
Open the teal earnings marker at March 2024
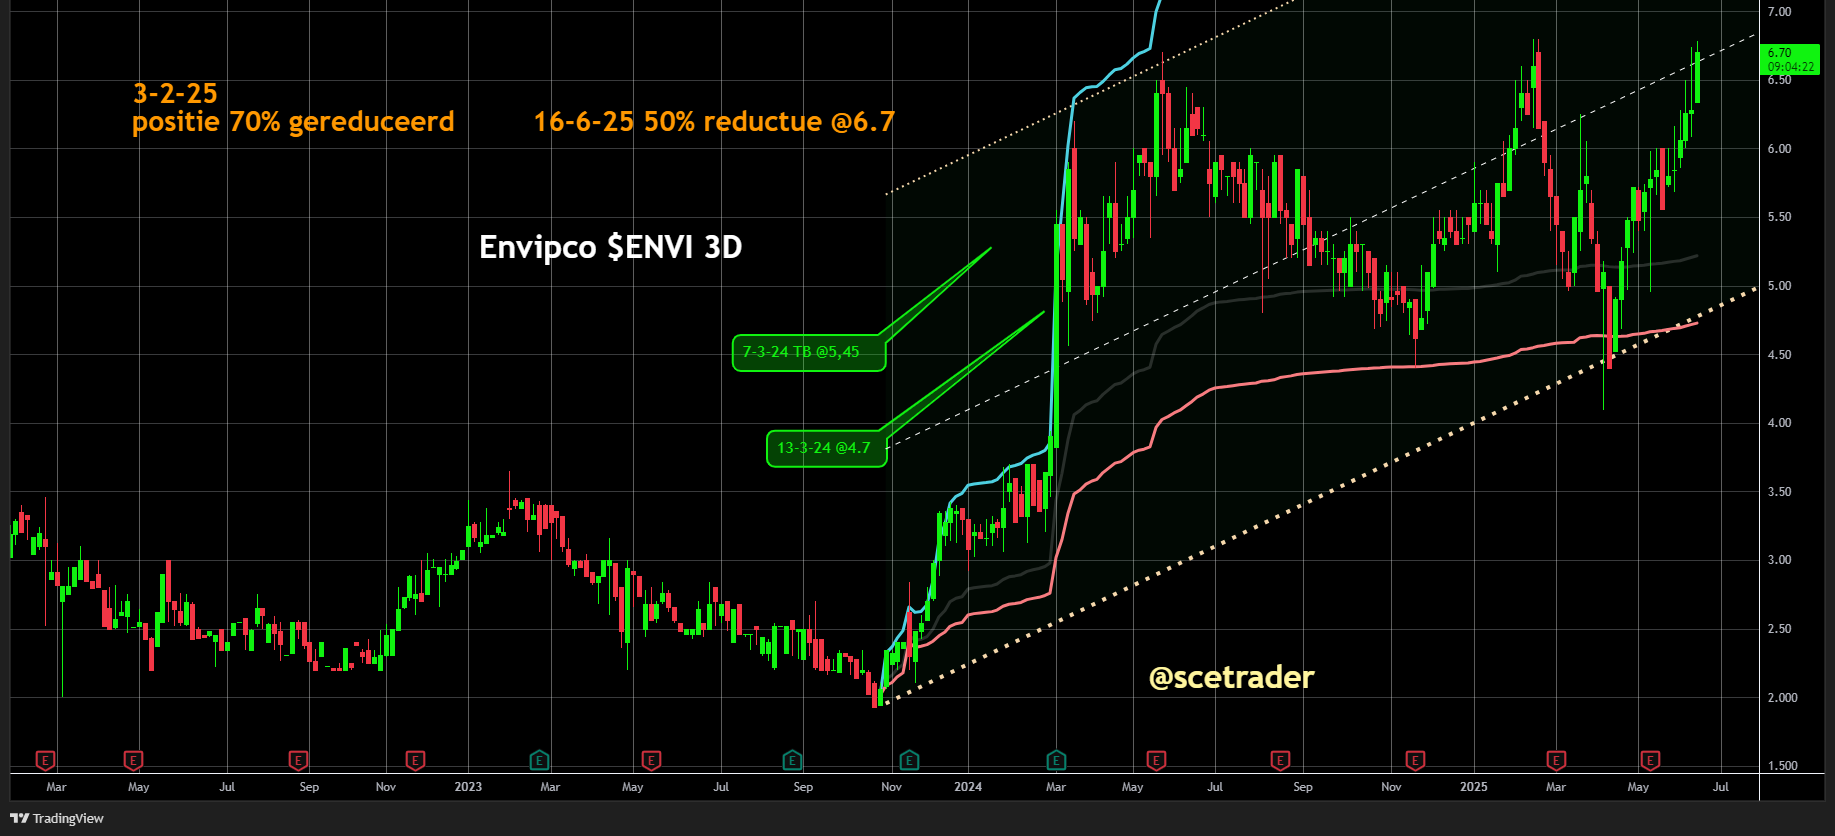tap(1056, 761)
